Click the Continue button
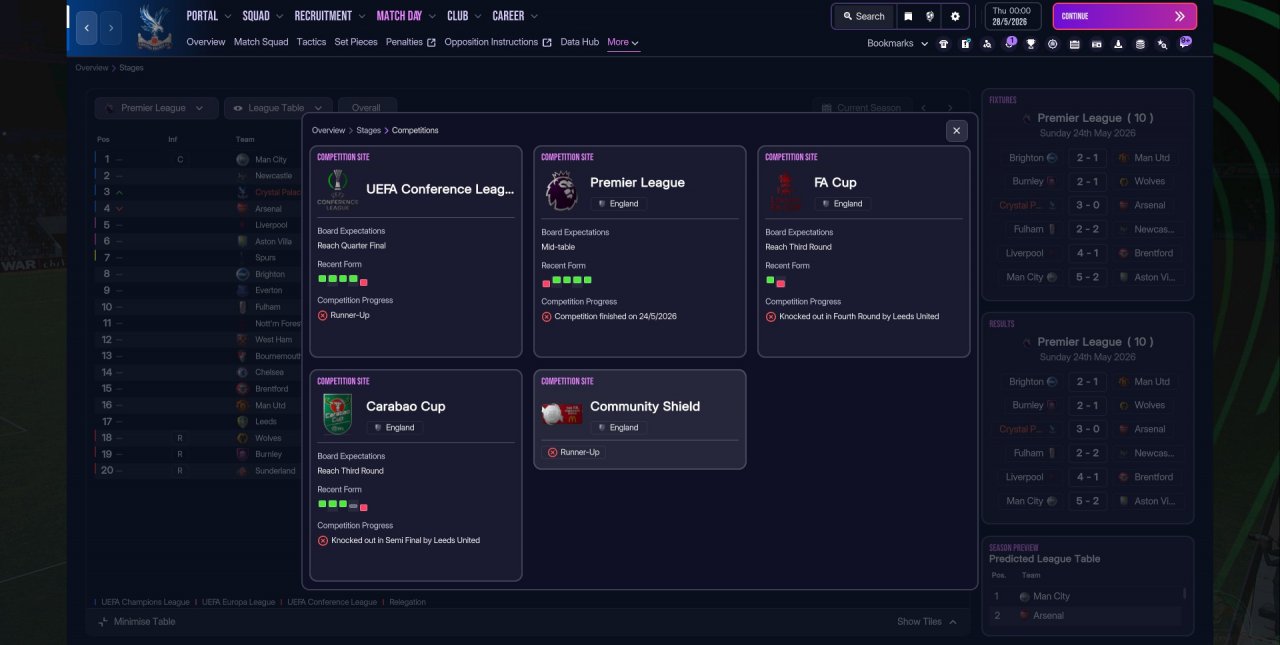 [1124, 16]
